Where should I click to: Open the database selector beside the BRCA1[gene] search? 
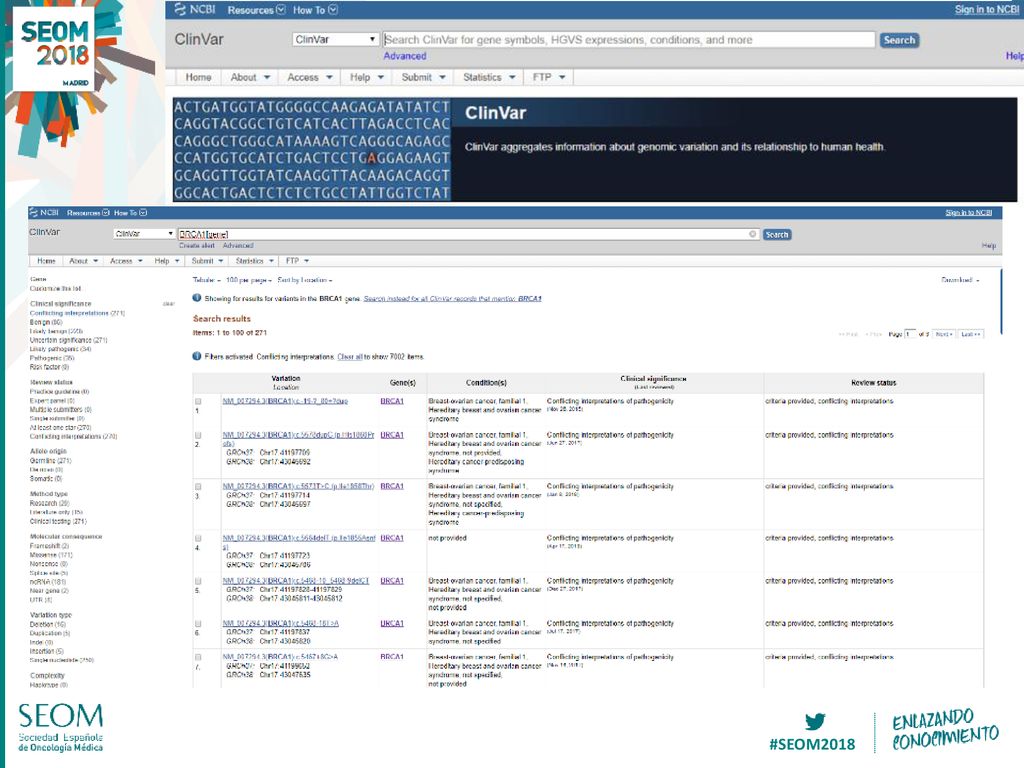pos(144,234)
